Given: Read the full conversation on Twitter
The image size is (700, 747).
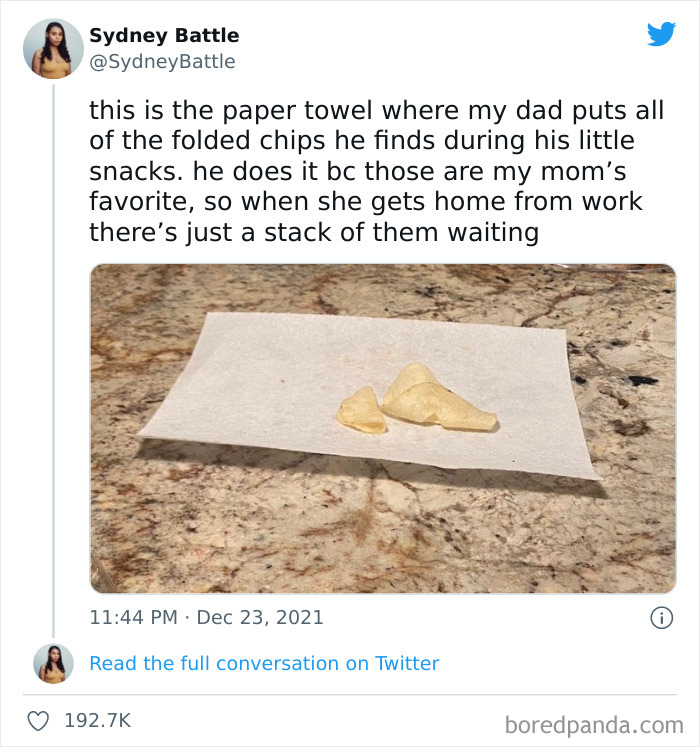Looking at the screenshot, I should pyautogui.click(x=264, y=663).
